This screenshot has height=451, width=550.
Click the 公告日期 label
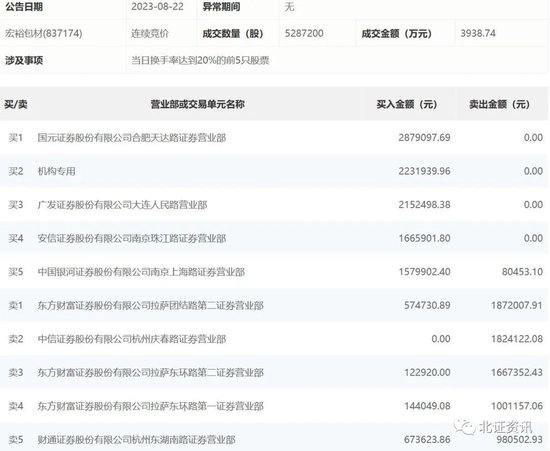[24, 7]
